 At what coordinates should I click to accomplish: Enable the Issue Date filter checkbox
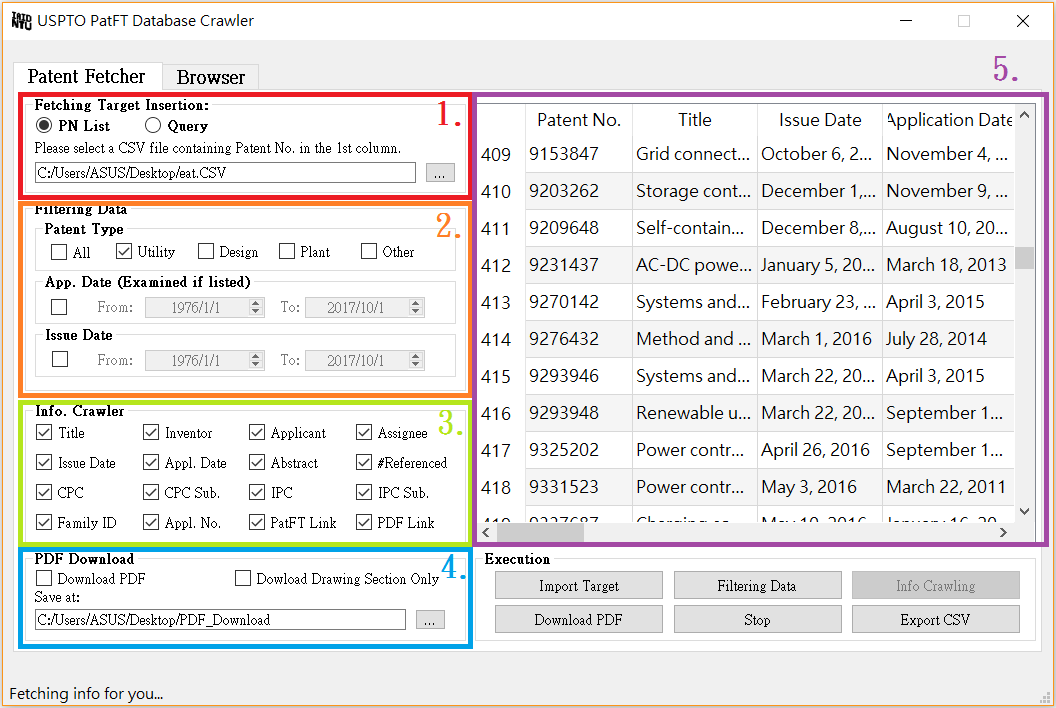(x=60, y=359)
